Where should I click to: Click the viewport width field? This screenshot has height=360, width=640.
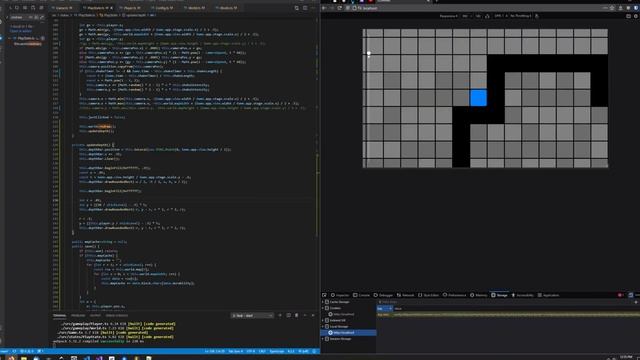pos(465,16)
